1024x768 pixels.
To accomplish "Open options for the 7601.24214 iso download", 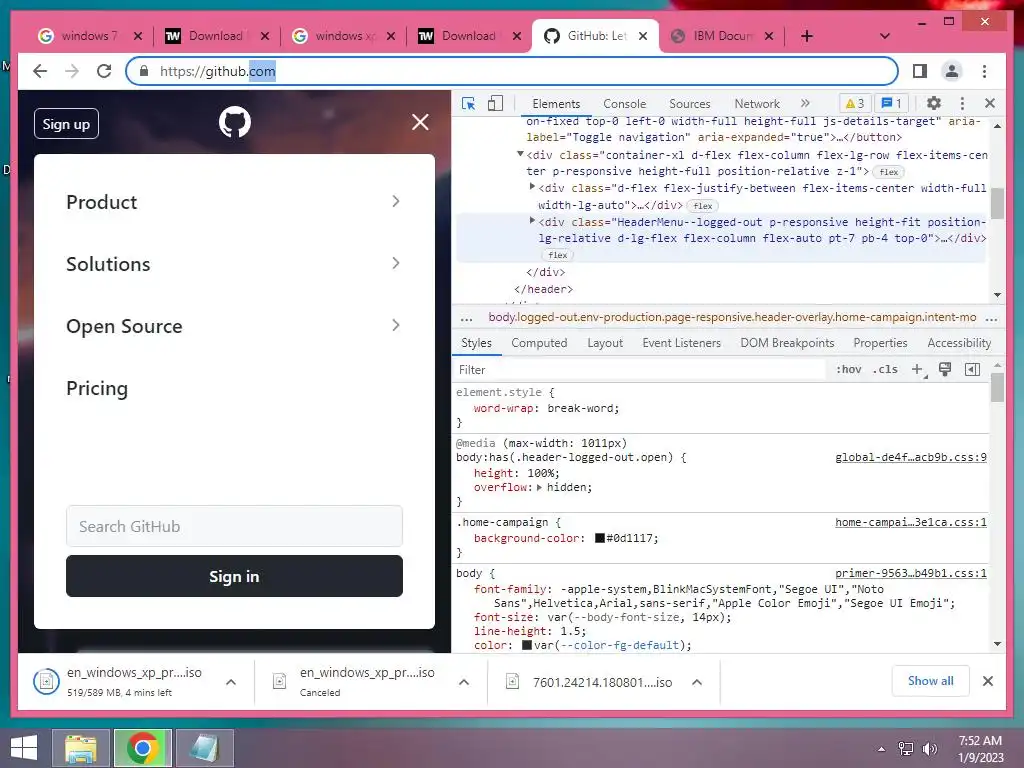I will pyautogui.click(x=697, y=682).
